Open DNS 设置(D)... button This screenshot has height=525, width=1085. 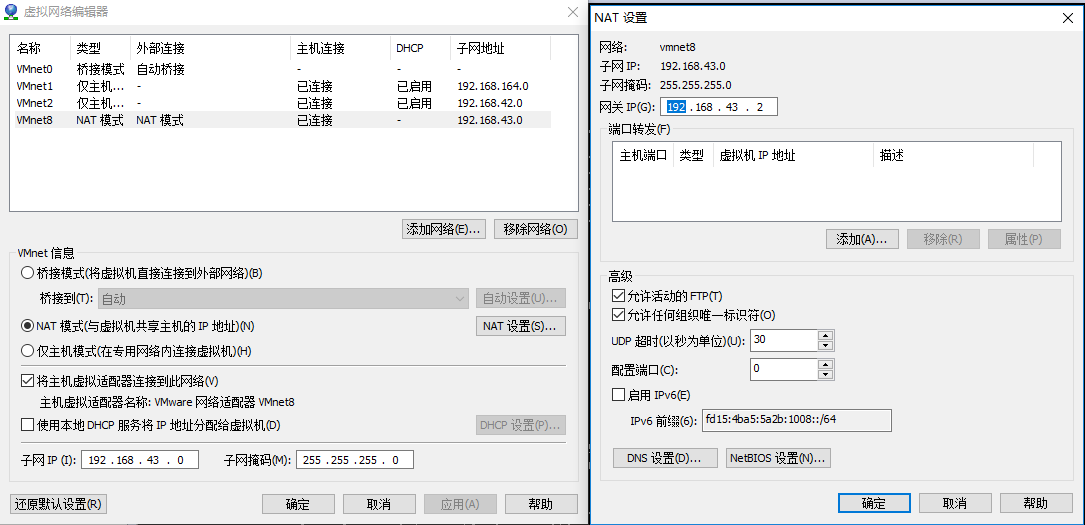coord(665,458)
